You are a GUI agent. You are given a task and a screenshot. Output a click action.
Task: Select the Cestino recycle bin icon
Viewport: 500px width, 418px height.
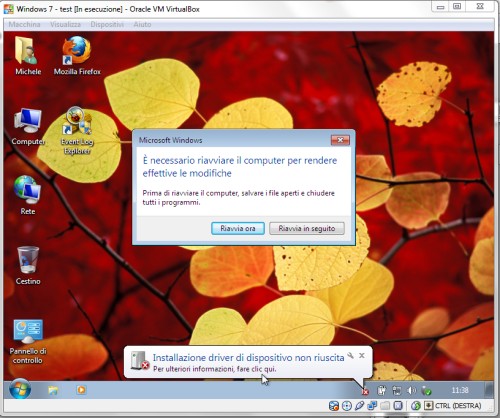[x=28, y=266]
